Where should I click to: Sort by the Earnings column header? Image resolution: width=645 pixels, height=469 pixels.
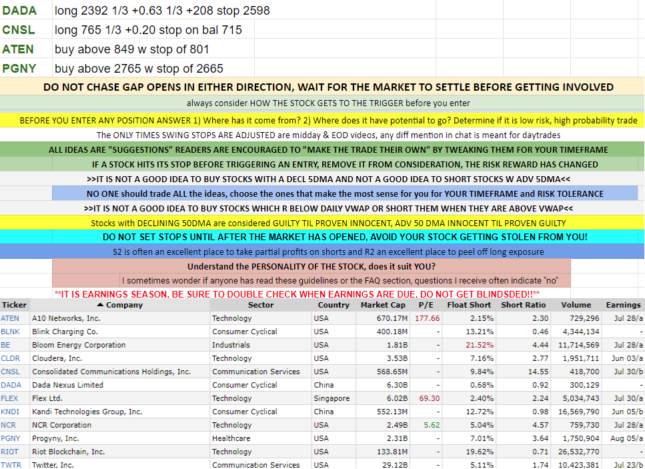(x=623, y=305)
